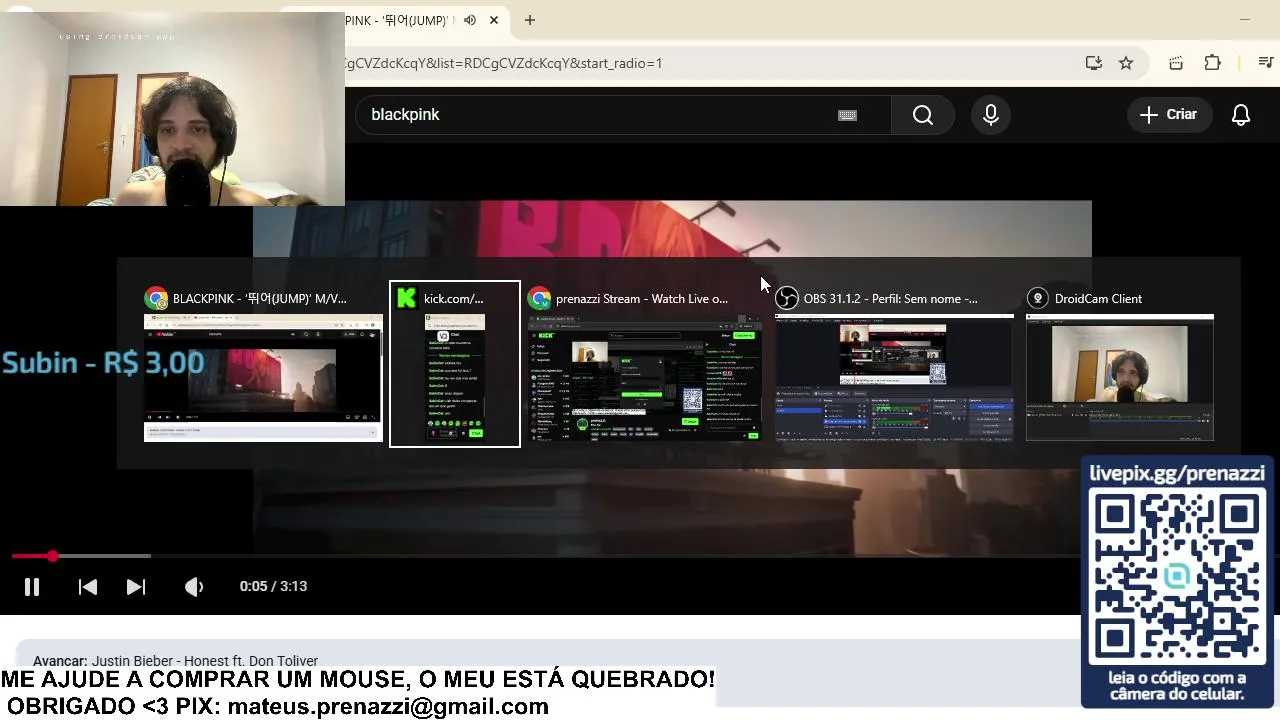The height and width of the screenshot is (720, 1280).
Task: Open the icon beside the extensions puzzle
Action: (1176, 63)
